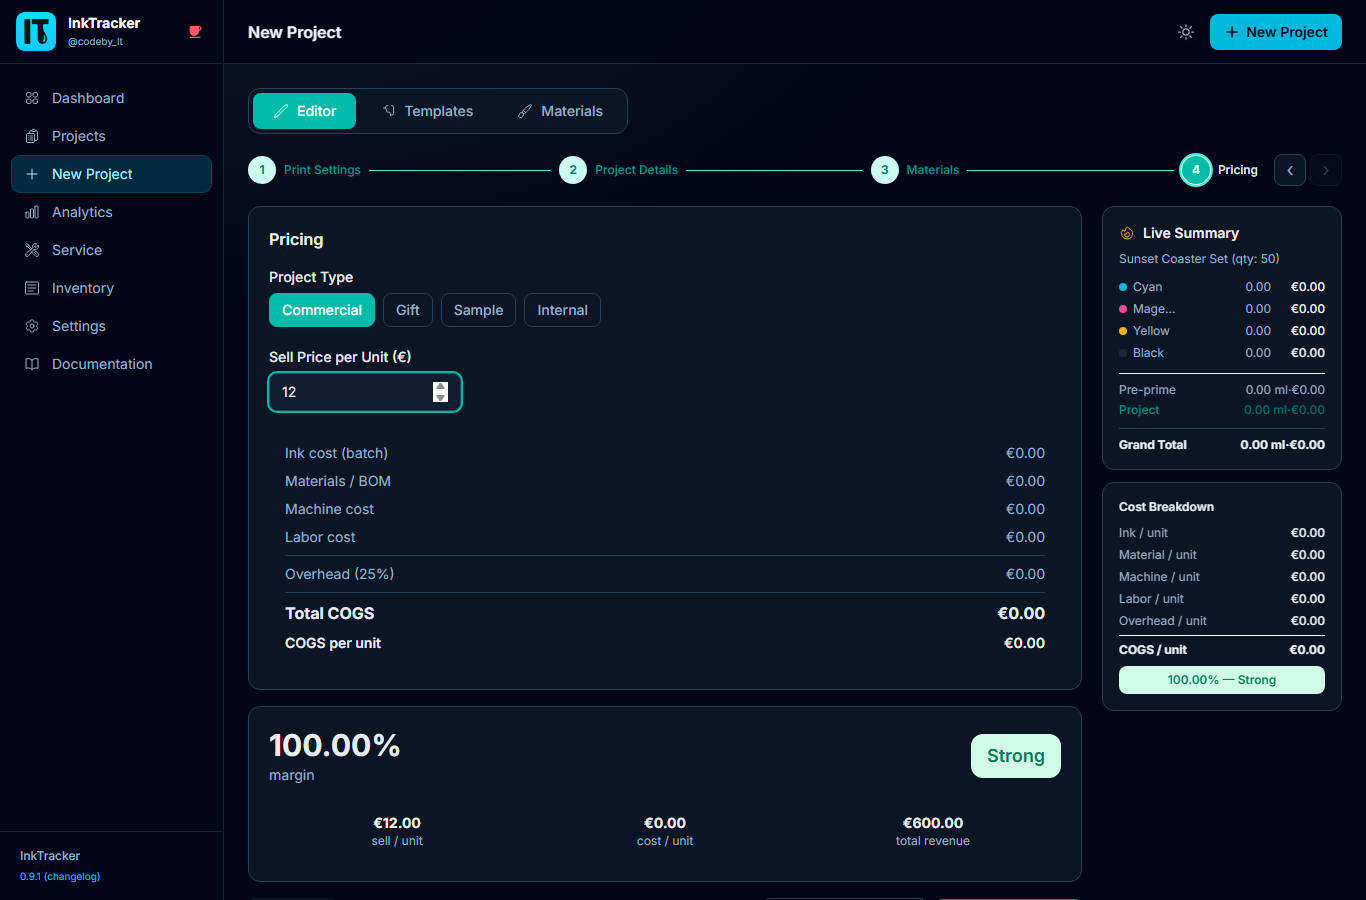Open the changelog link
Image resolution: width=1366 pixels, height=900 pixels.
60,877
